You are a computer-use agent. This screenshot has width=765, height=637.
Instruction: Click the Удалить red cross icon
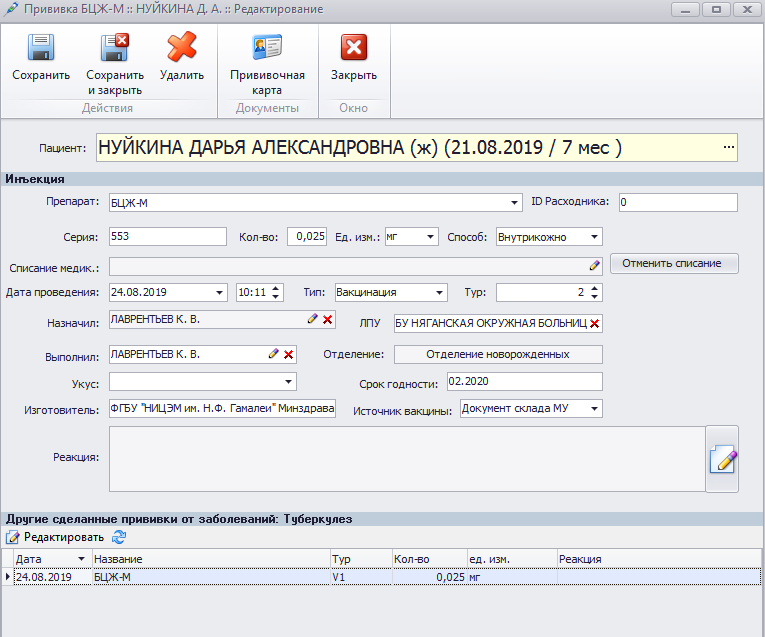tap(181, 48)
